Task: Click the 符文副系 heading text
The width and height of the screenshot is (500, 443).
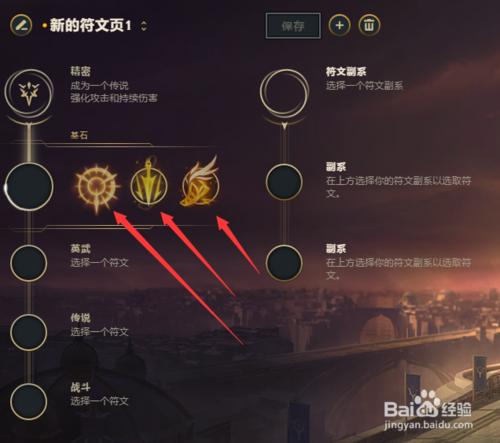Action: [346, 71]
